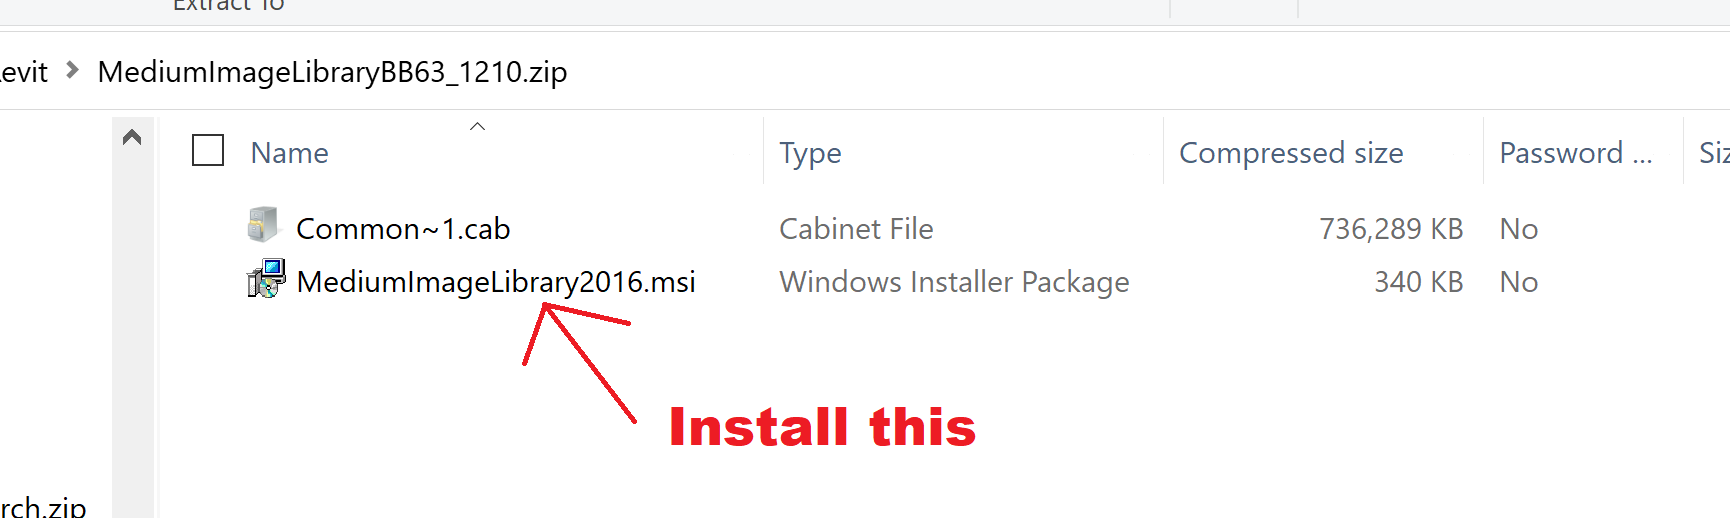Viewport: 1730px width, 518px height.
Task: Click the Password column header
Action: click(x=1574, y=153)
